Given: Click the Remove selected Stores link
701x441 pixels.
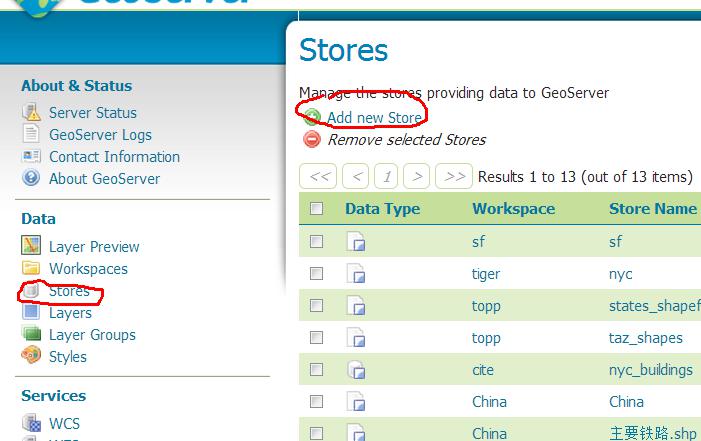Looking at the screenshot, I should click(x=407, y=140).
